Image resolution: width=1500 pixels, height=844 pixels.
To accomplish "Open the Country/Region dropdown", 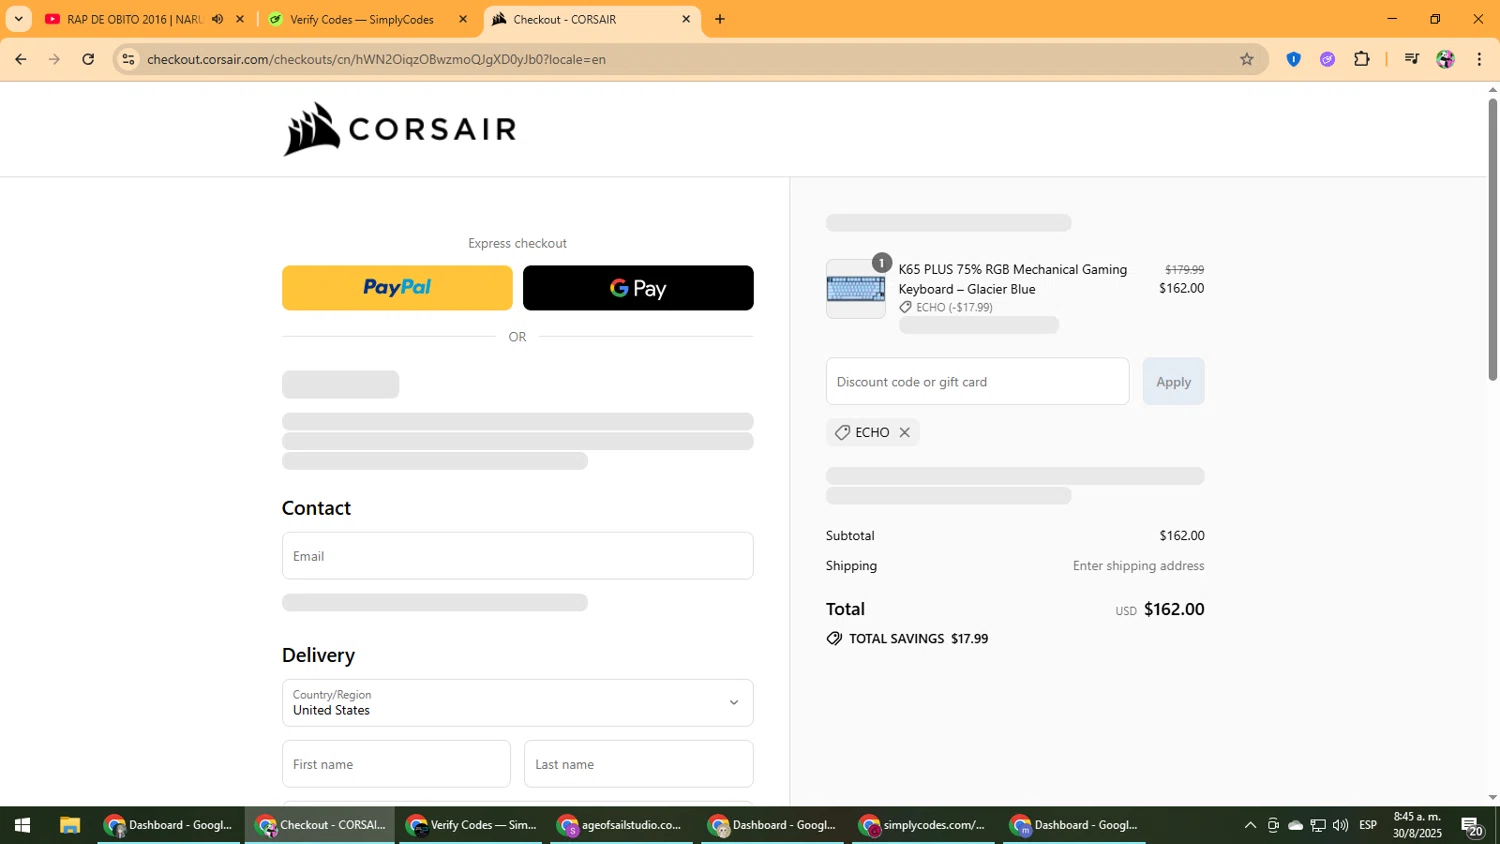I will point(517,703).
